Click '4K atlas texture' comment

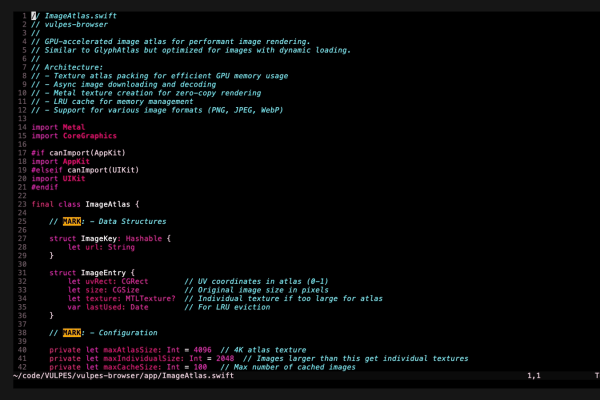263,350
